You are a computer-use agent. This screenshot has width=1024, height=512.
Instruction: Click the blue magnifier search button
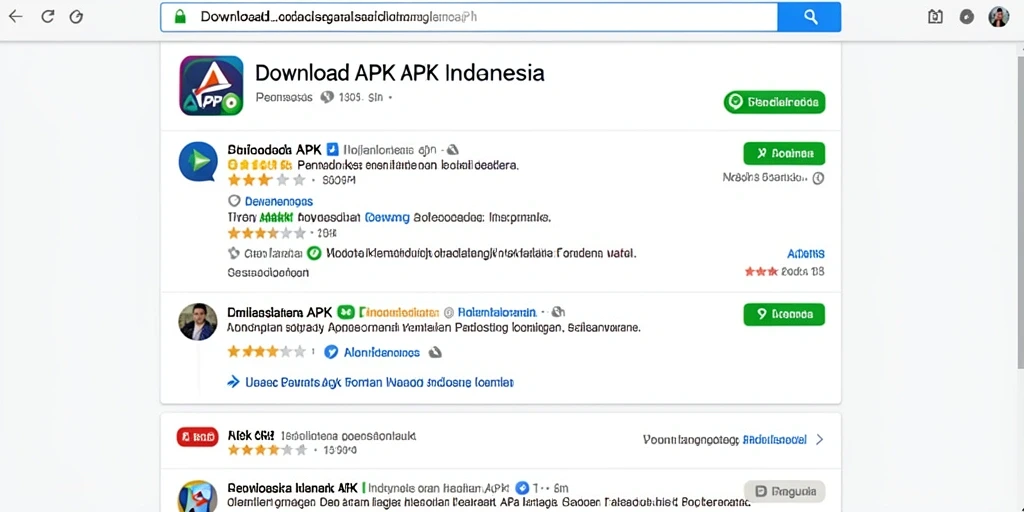coord(810,17)
